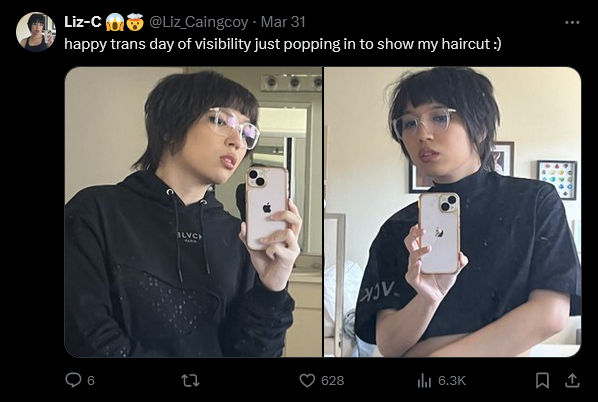Open Liz-C's profile avatar
598x402 pixels.
36,32
